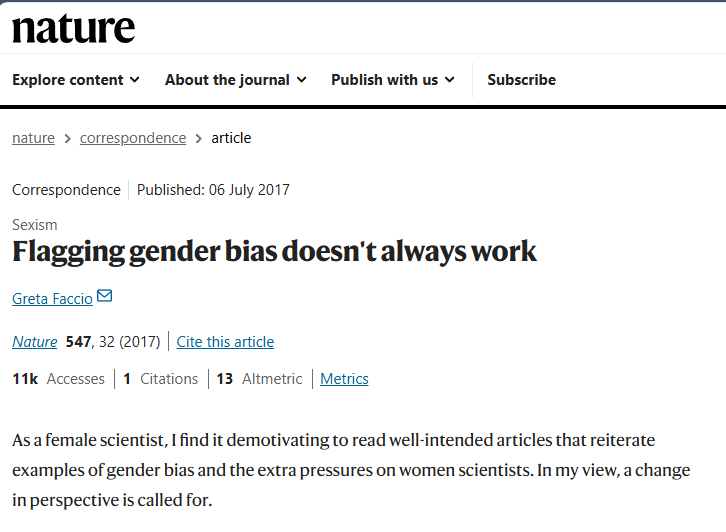
Task: Expand the Publish with us menu
Action: [392, 80]
